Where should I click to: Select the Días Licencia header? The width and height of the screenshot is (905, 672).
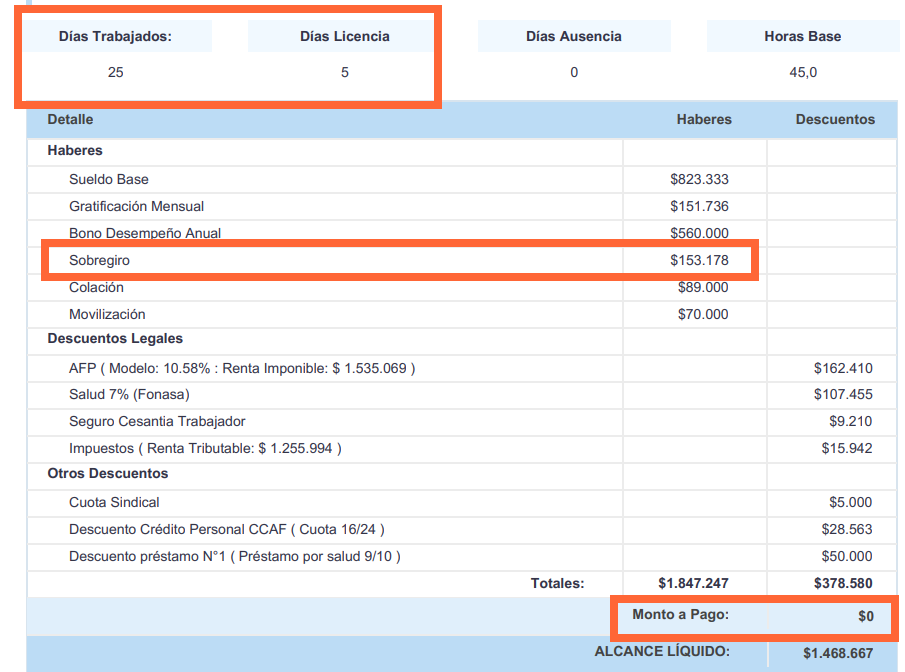pyautogui.click(x=344, y=36)
